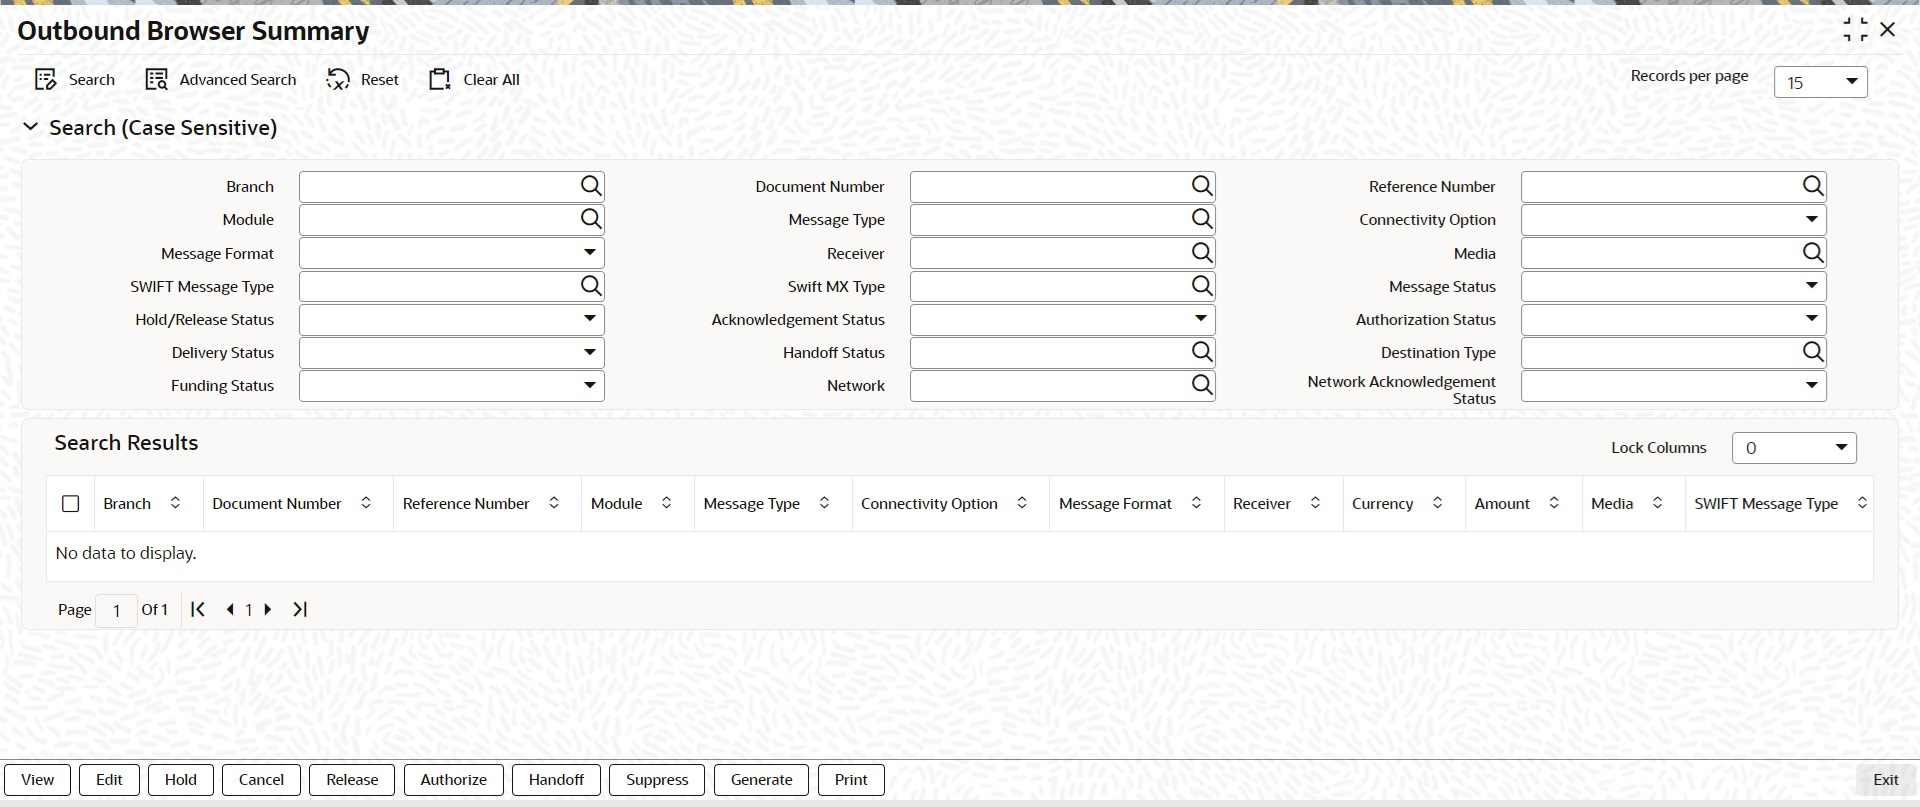Click the Handoff button
The width and height of the screenshot is (1920, 807).
pos(556,780)
